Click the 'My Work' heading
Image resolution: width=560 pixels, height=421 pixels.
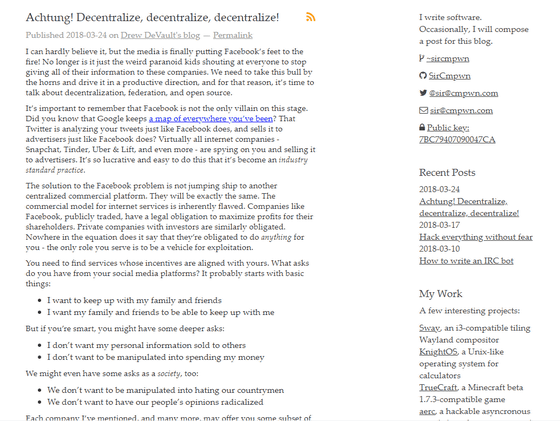point(441,294)
